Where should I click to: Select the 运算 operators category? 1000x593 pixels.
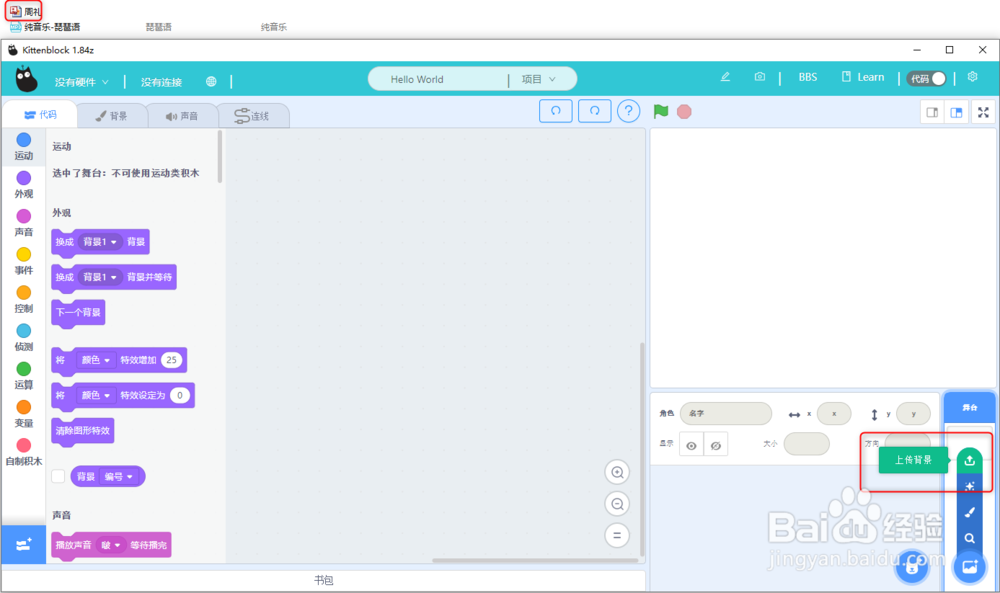click(24, 376)
